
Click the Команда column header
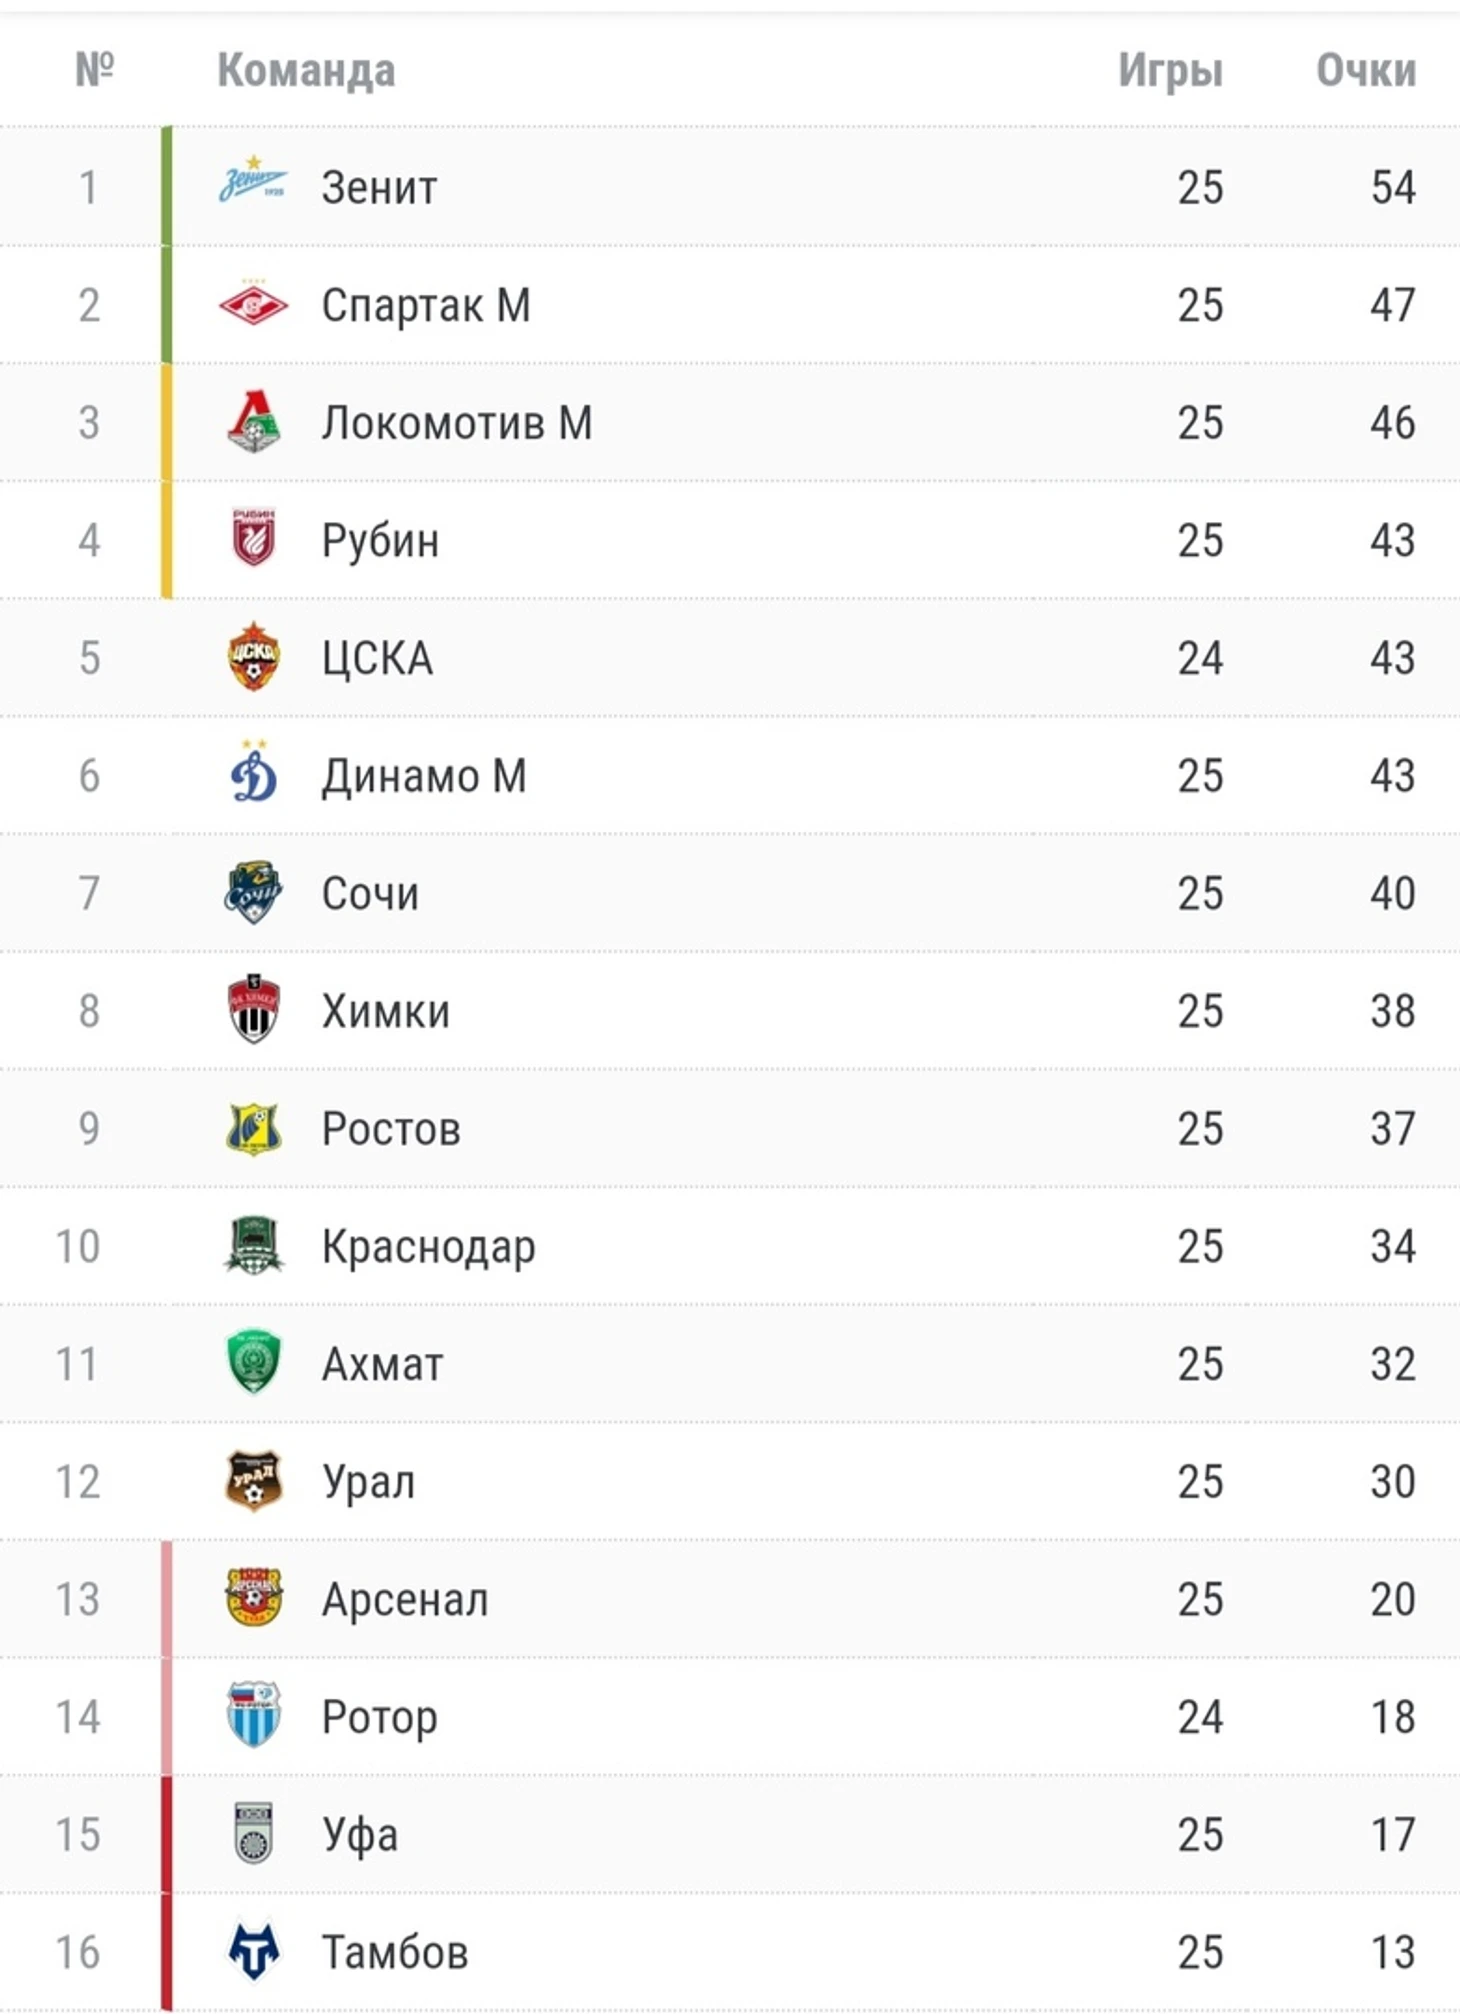click(x=306, y=71)
